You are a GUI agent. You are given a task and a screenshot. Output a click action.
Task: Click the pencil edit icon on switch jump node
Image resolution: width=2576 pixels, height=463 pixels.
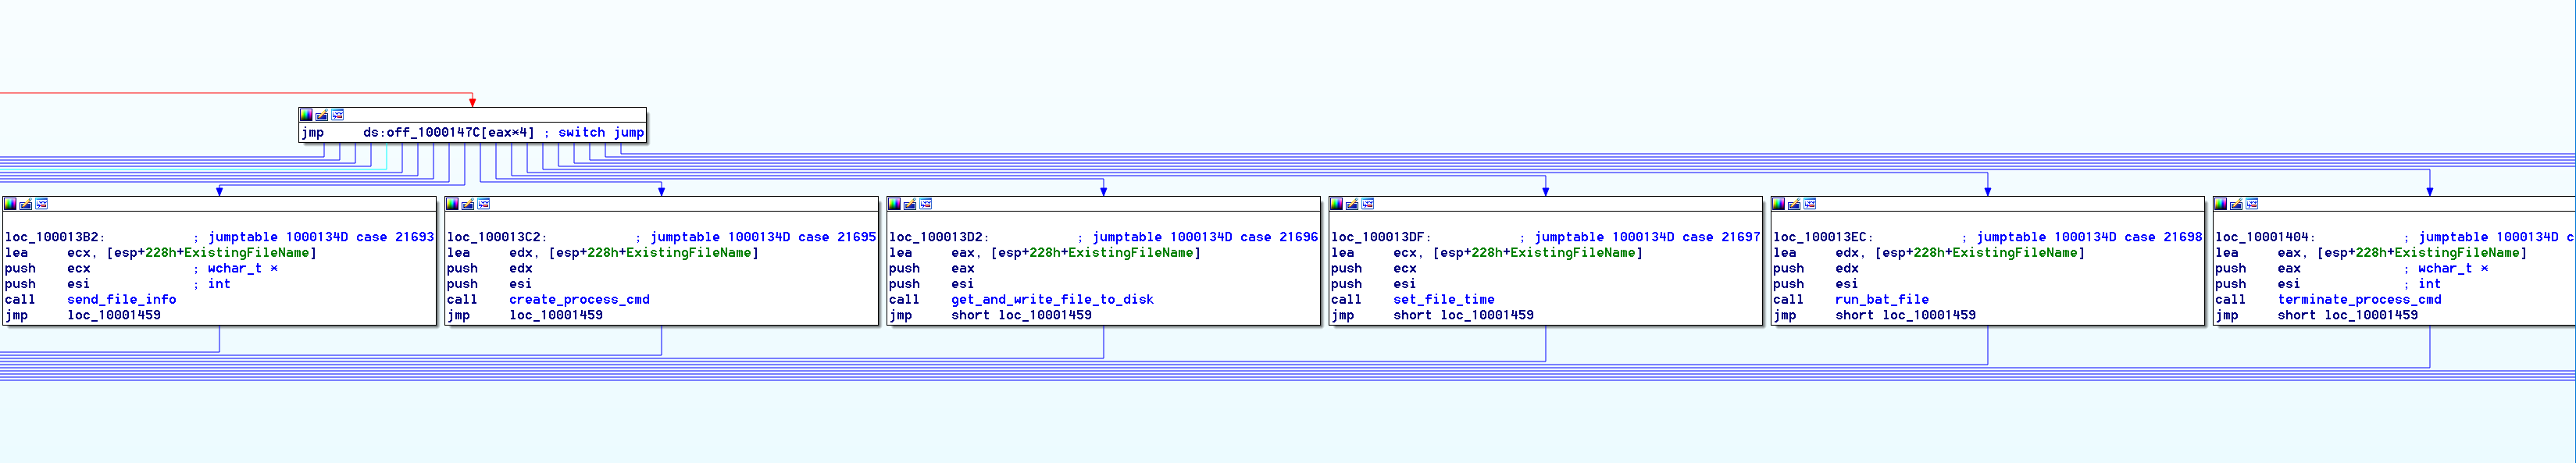322,115
